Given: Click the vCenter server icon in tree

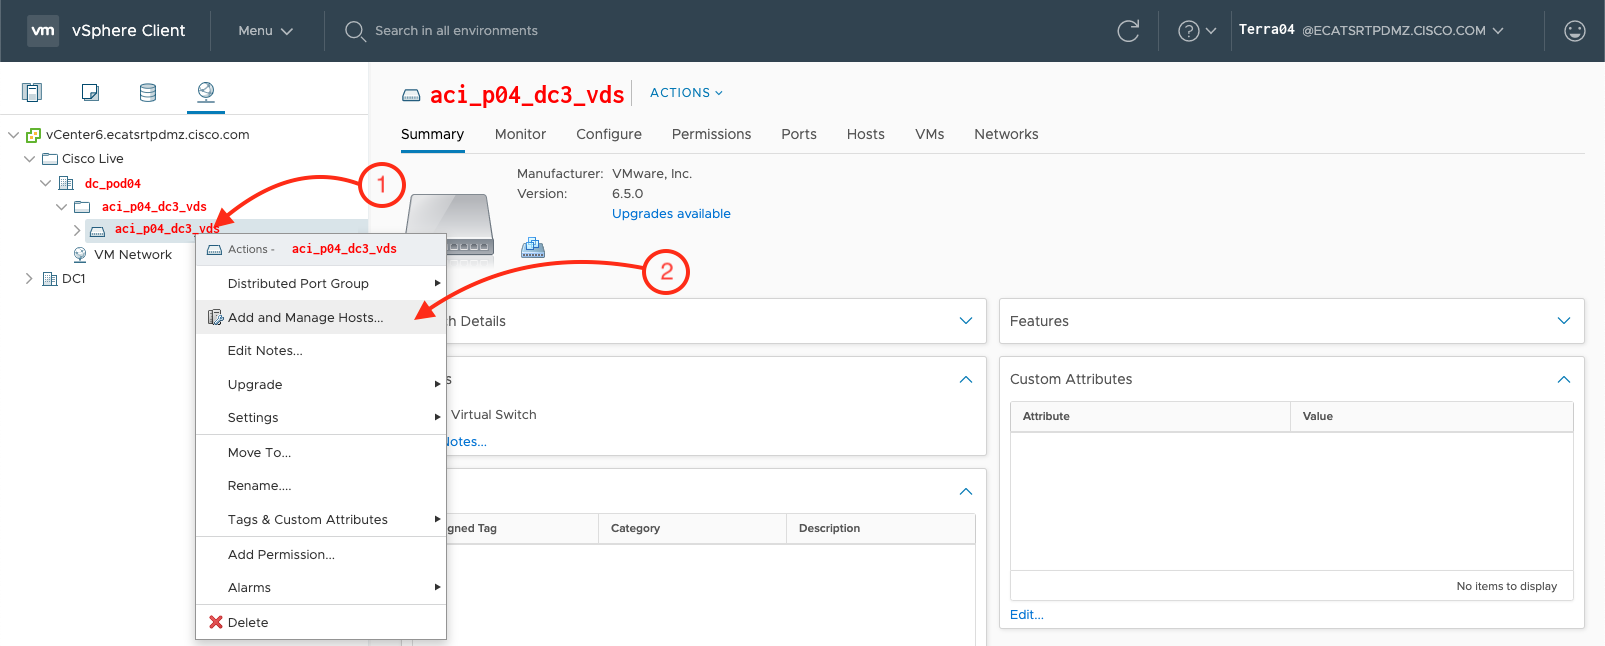Looking at the screenshot, I should click(x=33, y=135).
